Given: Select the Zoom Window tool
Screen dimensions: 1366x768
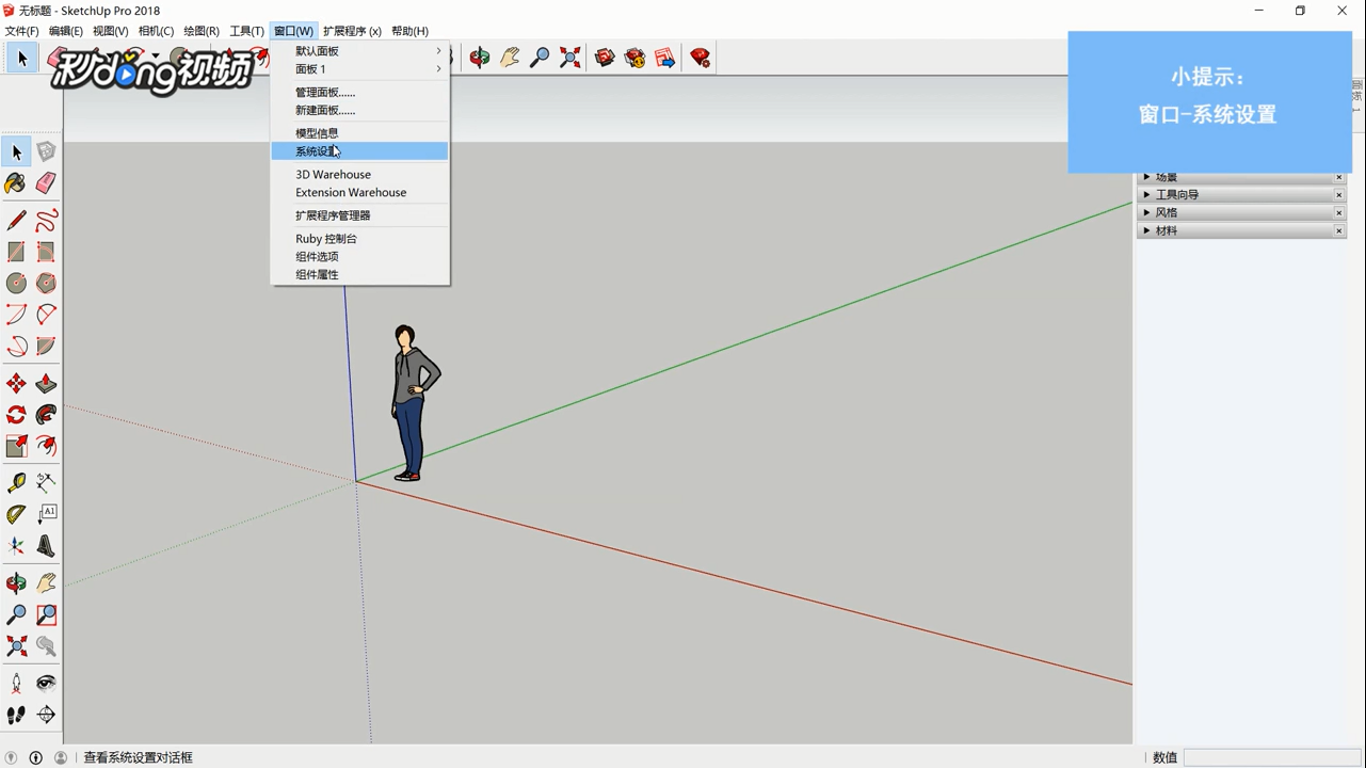Looking at the screenshot, I should 46,615.
